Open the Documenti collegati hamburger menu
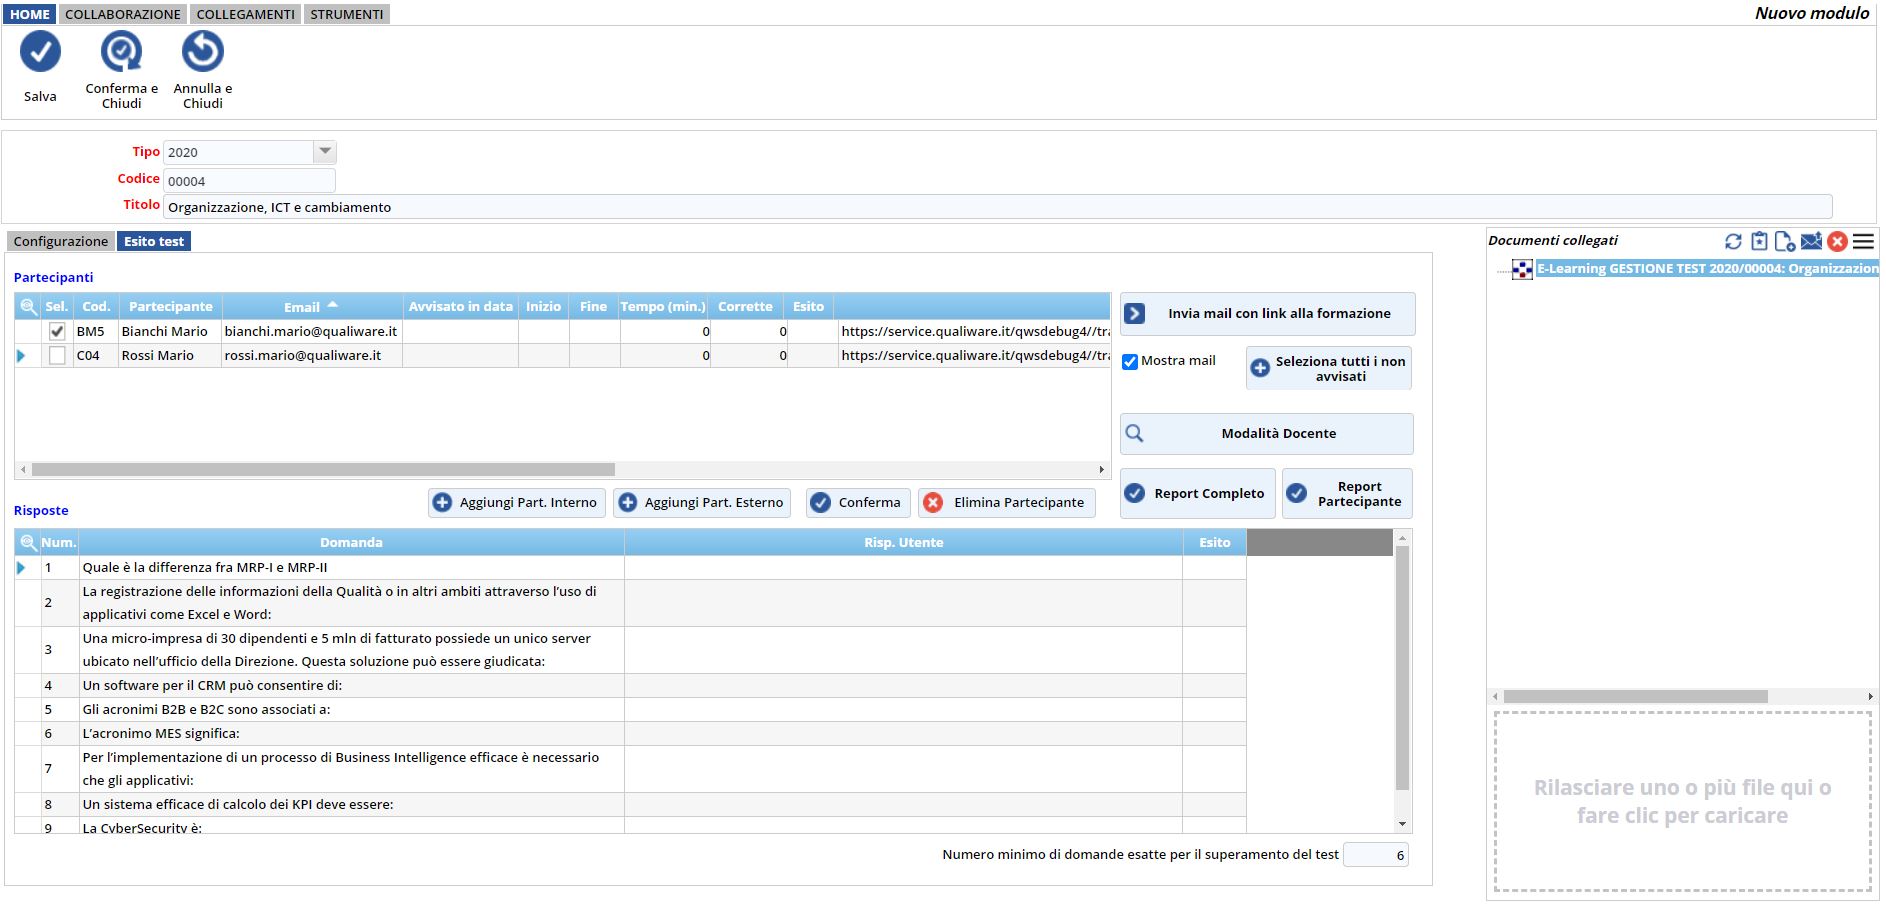 pos(1863,241)
